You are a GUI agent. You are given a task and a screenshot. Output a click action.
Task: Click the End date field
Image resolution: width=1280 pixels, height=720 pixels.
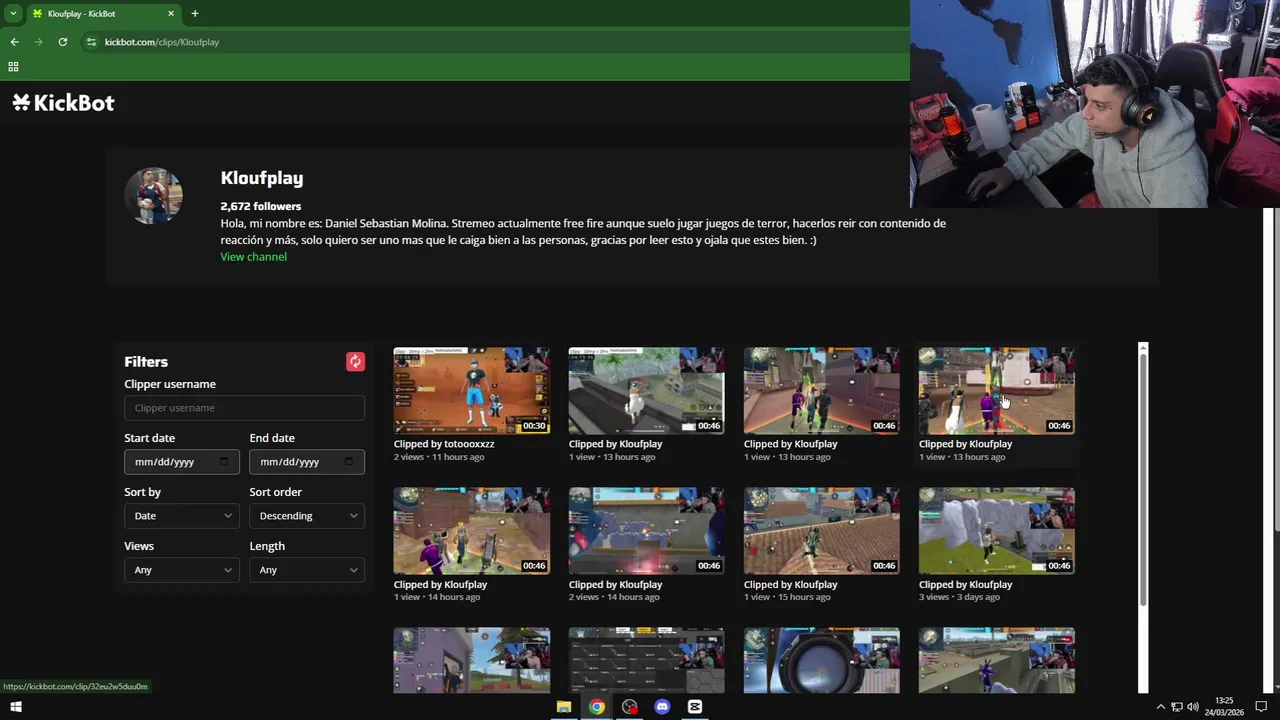tap(307, 462)
